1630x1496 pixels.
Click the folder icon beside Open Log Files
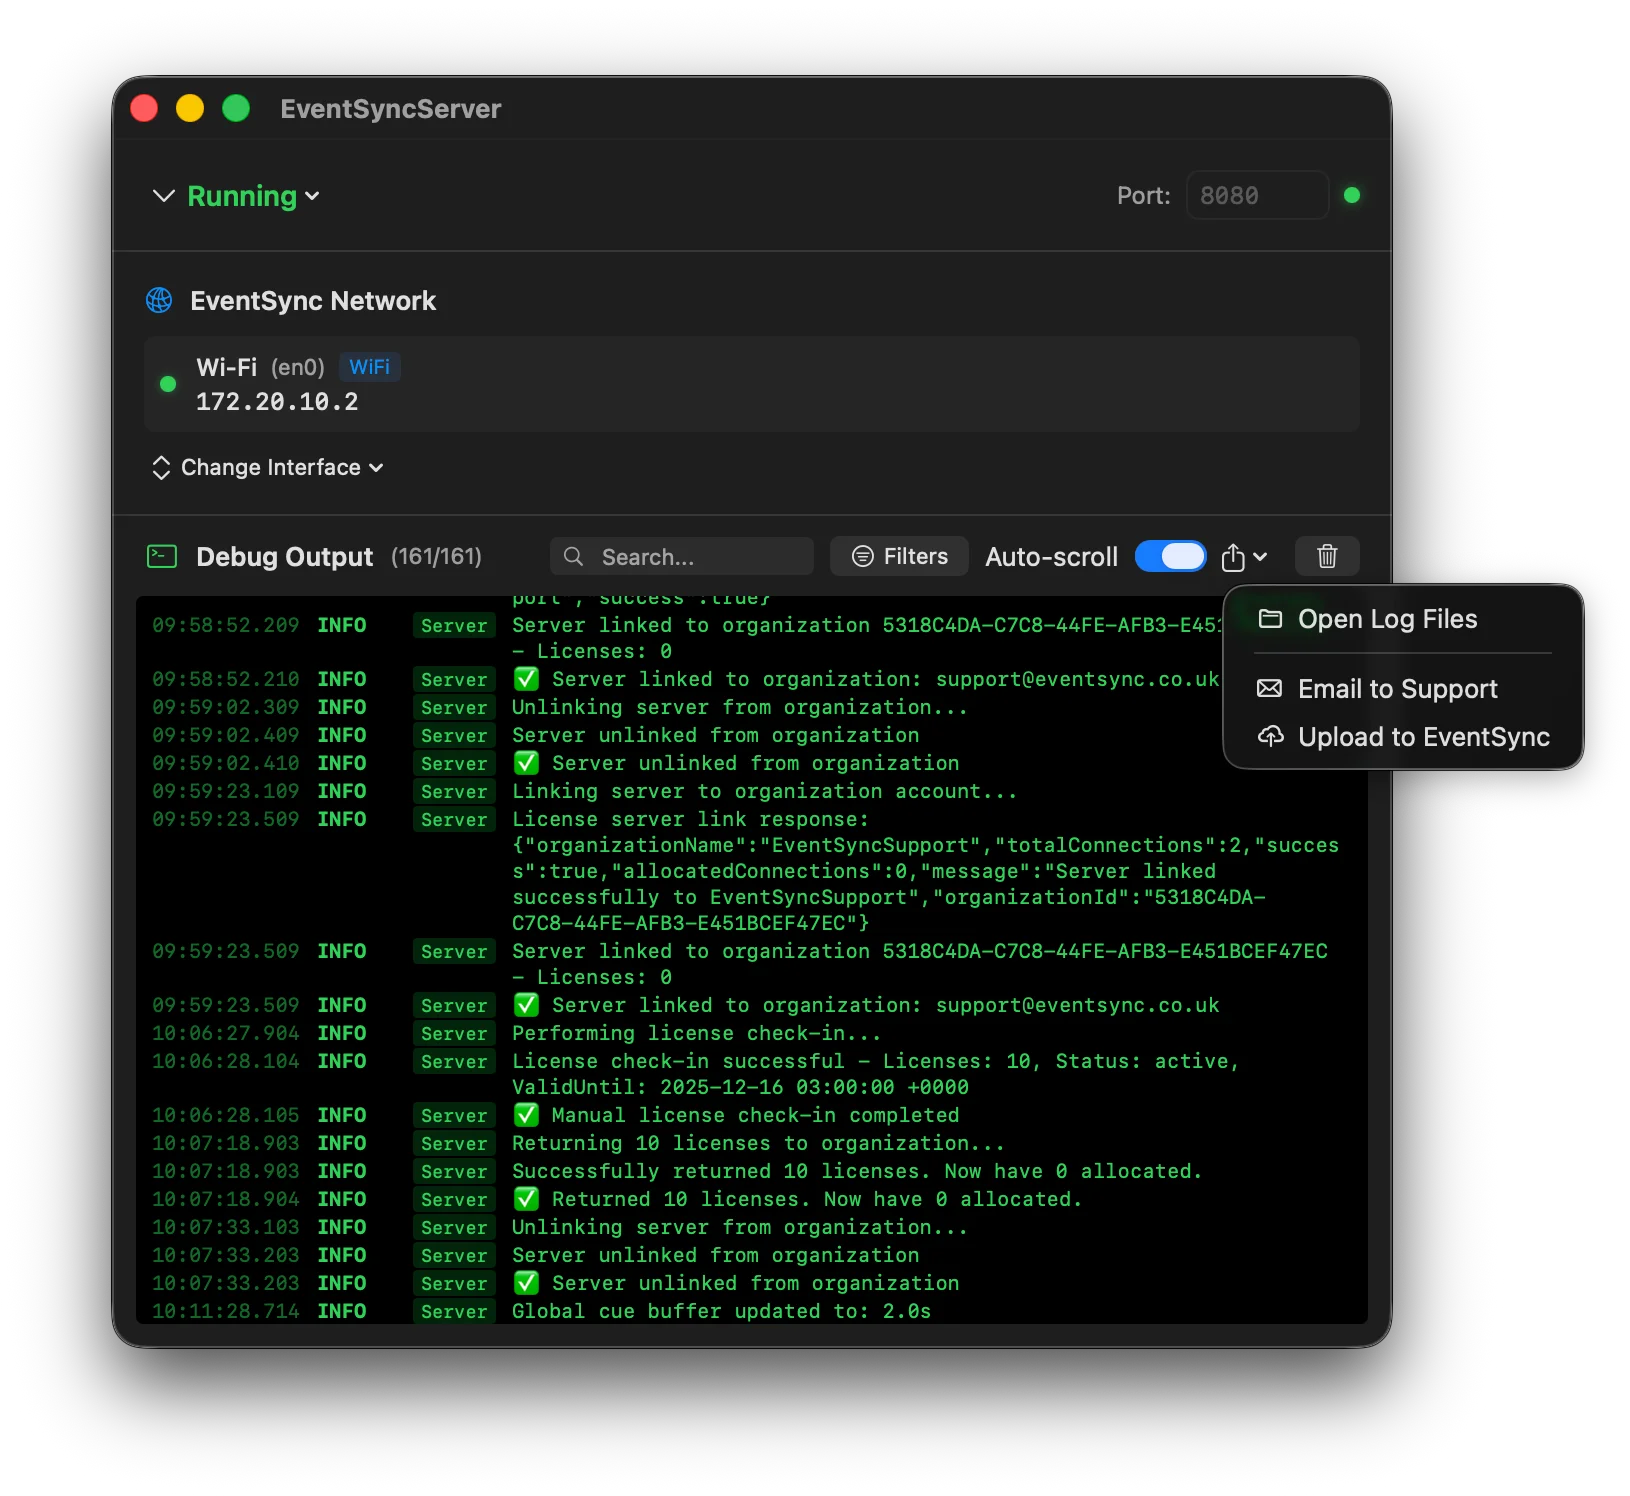(x=1269, y=618)
